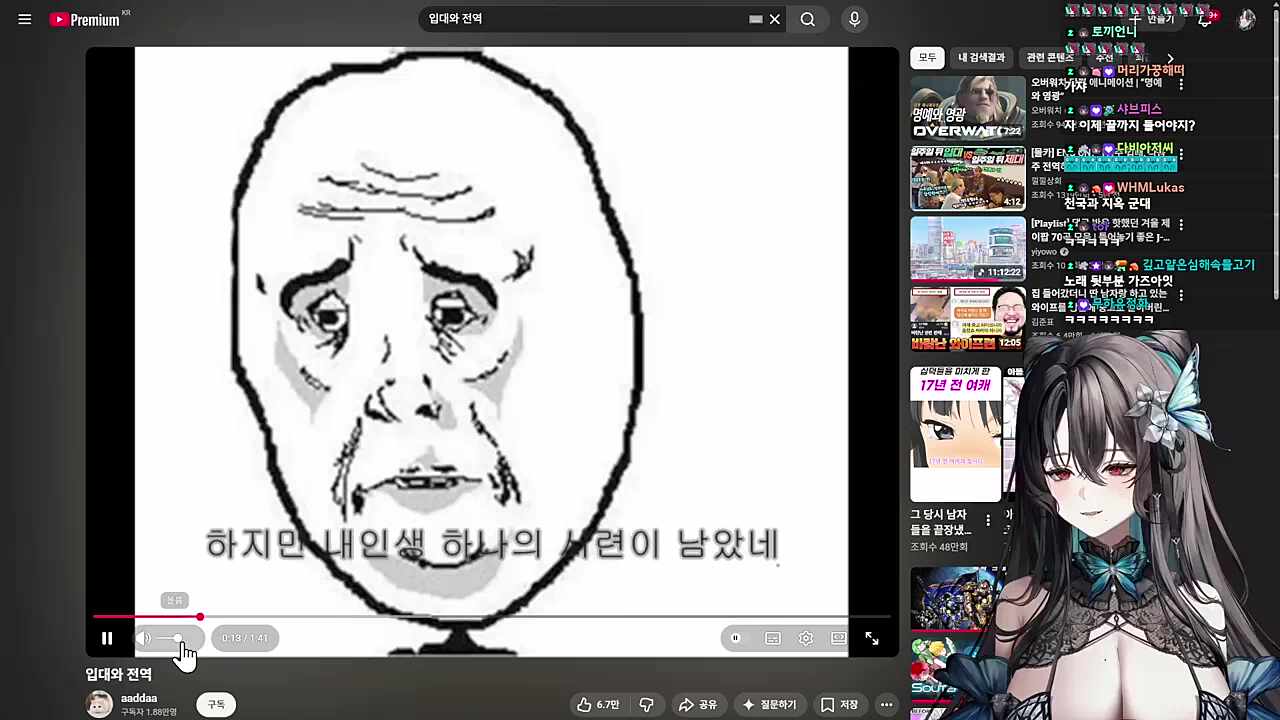
Task: Submit search with the magnifier button
Action: tap(808, 19)
